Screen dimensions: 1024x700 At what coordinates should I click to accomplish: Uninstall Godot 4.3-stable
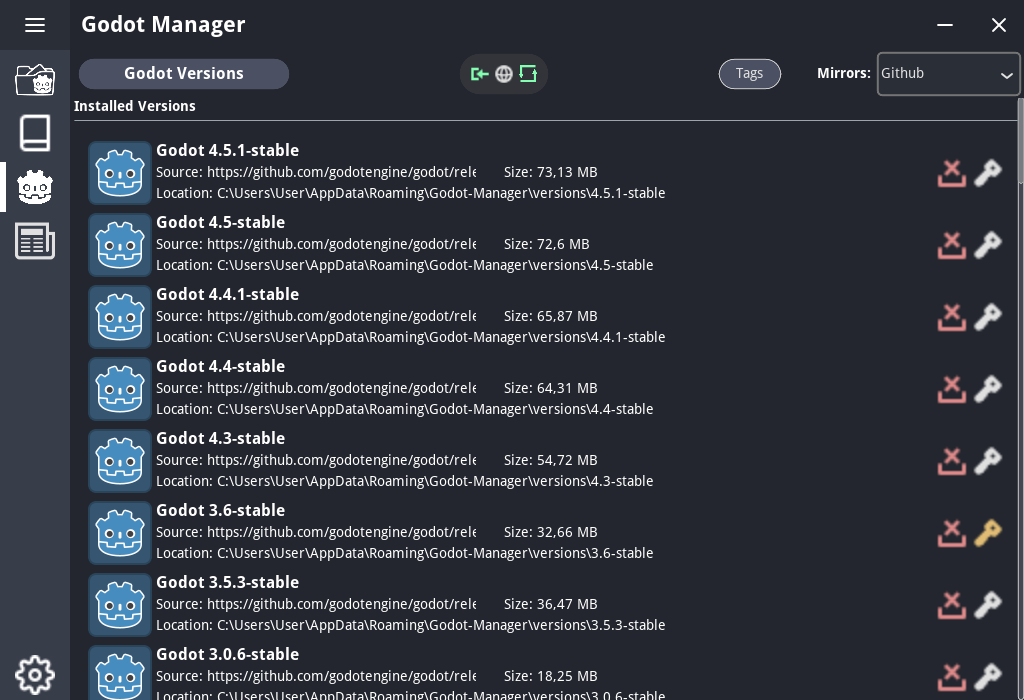952,461
